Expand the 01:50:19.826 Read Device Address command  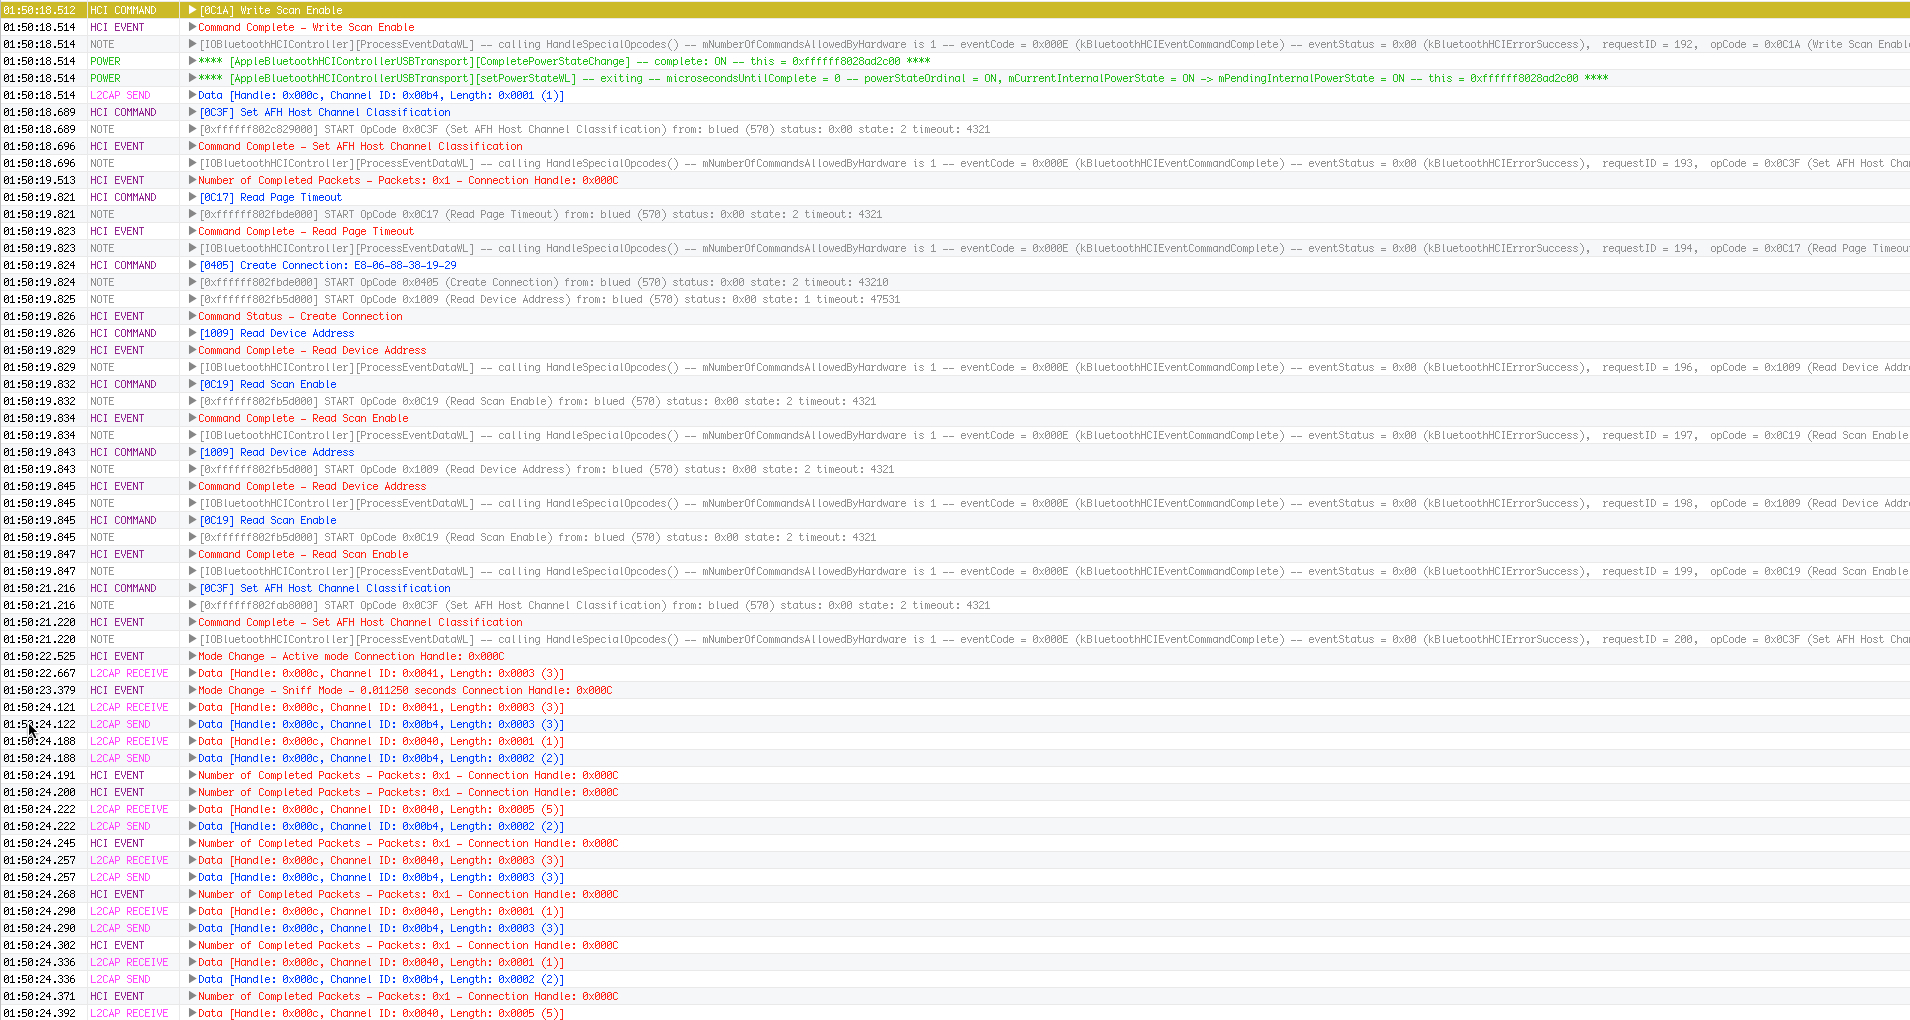point(193,333)
